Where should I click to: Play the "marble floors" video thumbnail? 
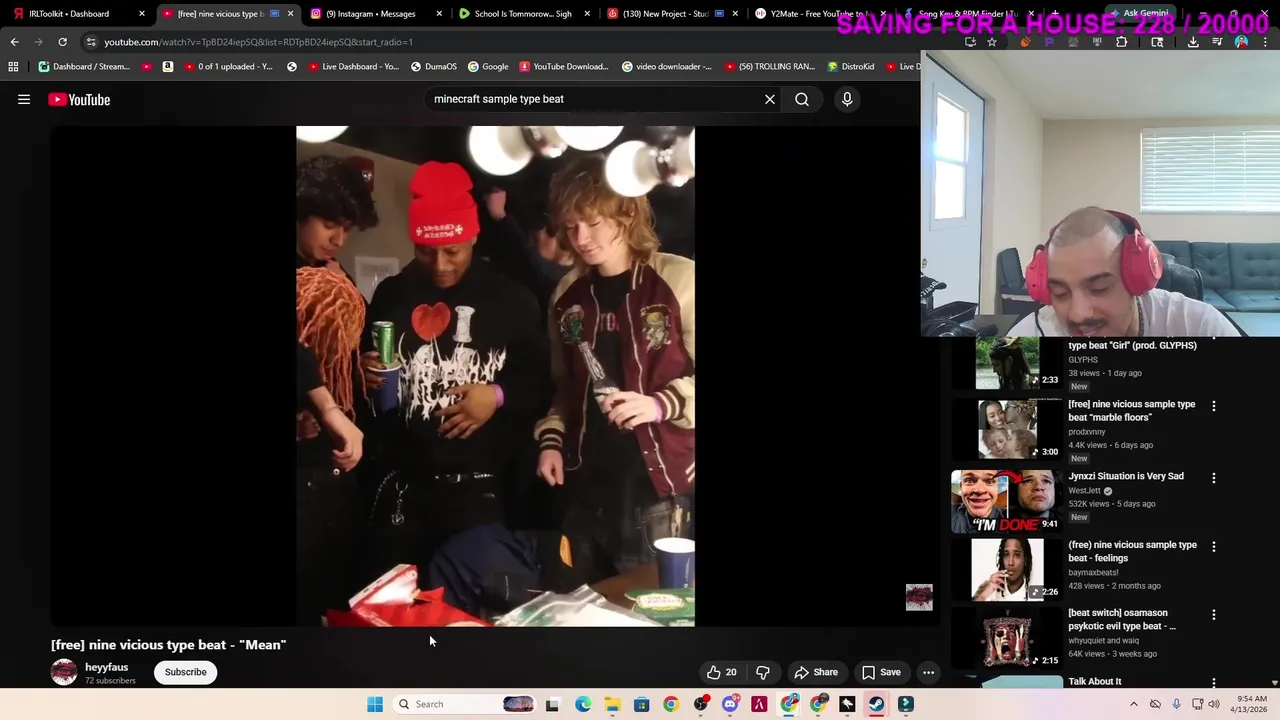1007,430
